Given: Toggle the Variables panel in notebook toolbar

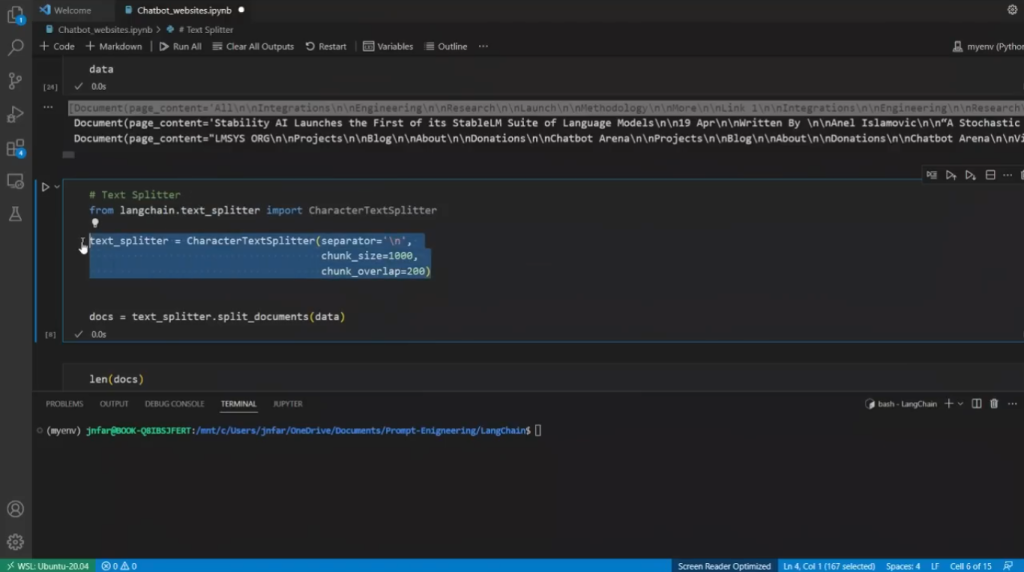Looking at the screenshot, I should click(x=387, y=46).
